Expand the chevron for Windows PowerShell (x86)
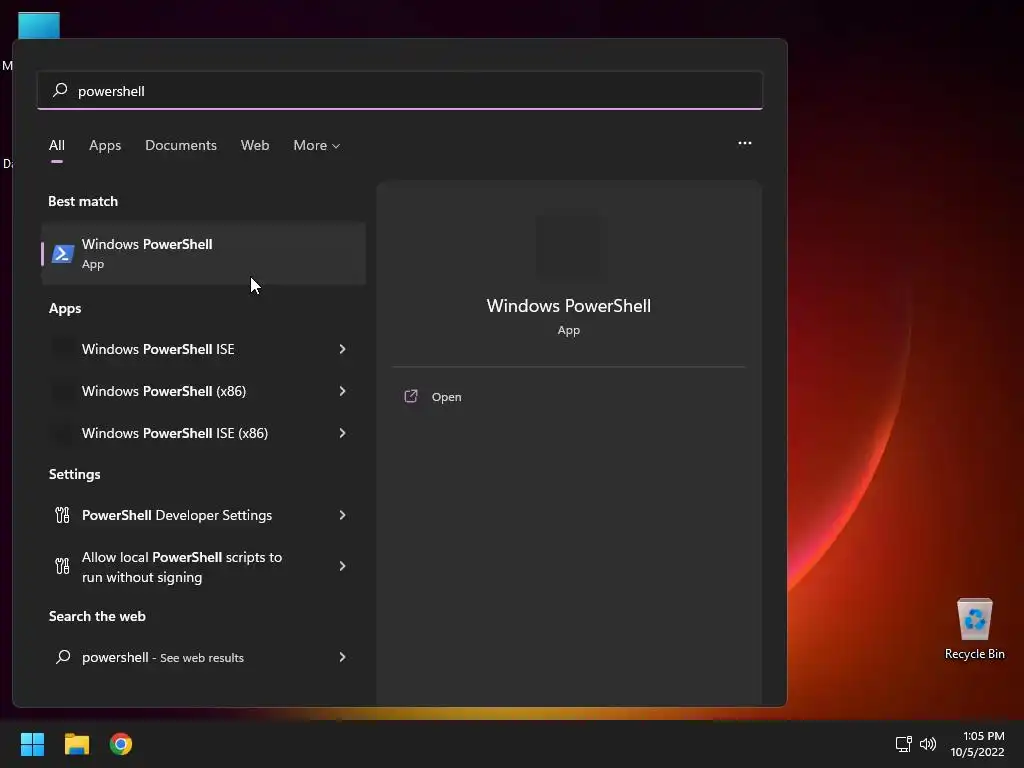Viewport: 1024px width, 768px height. coord(342,391)
